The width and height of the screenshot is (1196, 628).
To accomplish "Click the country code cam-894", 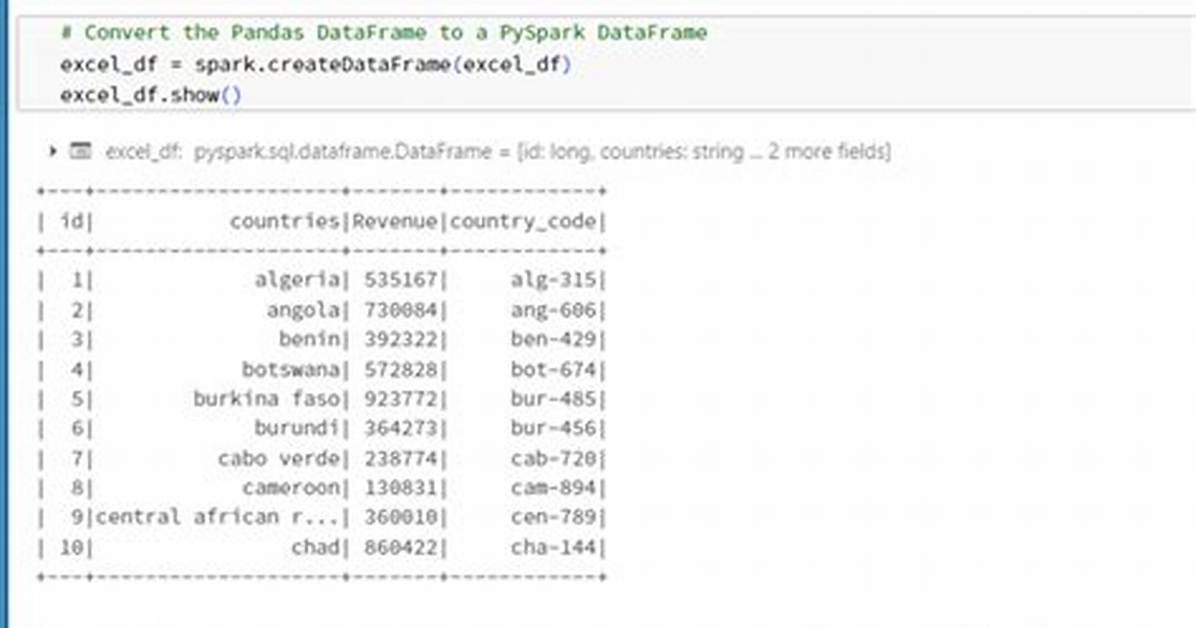I will pyautogui.click(x=554, y=488).
